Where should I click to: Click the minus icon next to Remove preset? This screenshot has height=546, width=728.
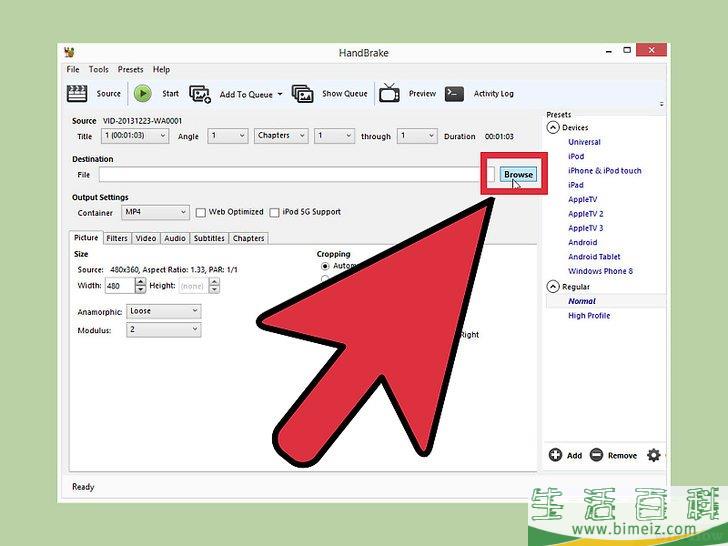coord(596,455)
